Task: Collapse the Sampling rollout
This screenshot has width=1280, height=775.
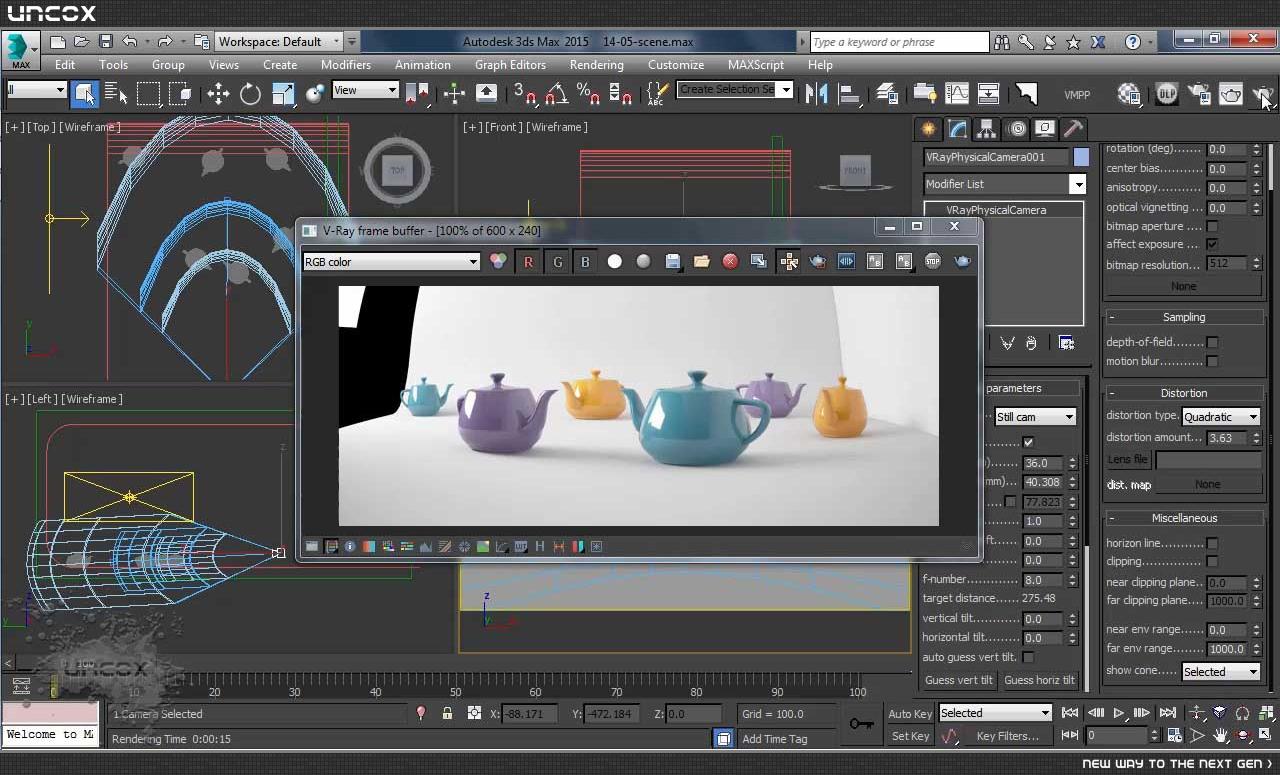Action: (x=1183, y=317)
